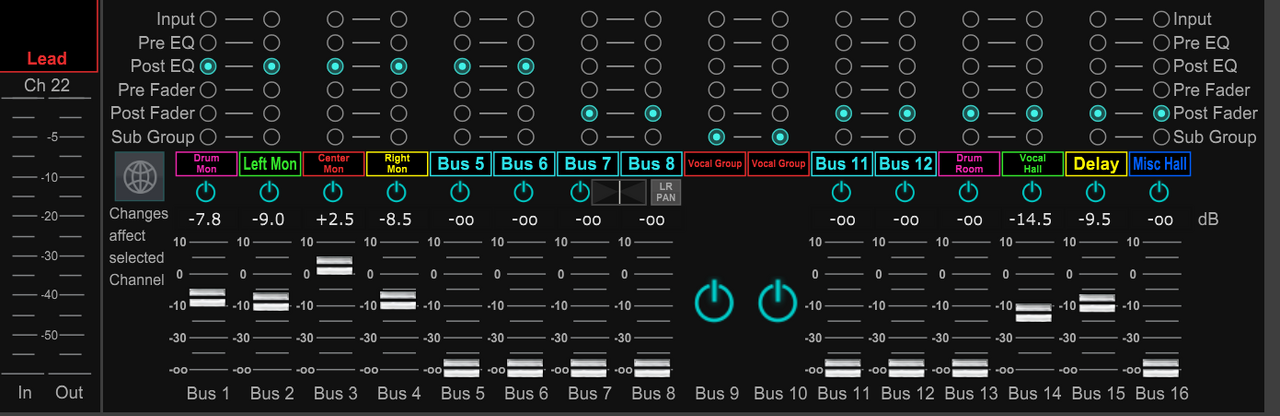Screen dimensions: 1280x416
Task: Toggle the power icon under Left Mon
Action: click(271, 191)
